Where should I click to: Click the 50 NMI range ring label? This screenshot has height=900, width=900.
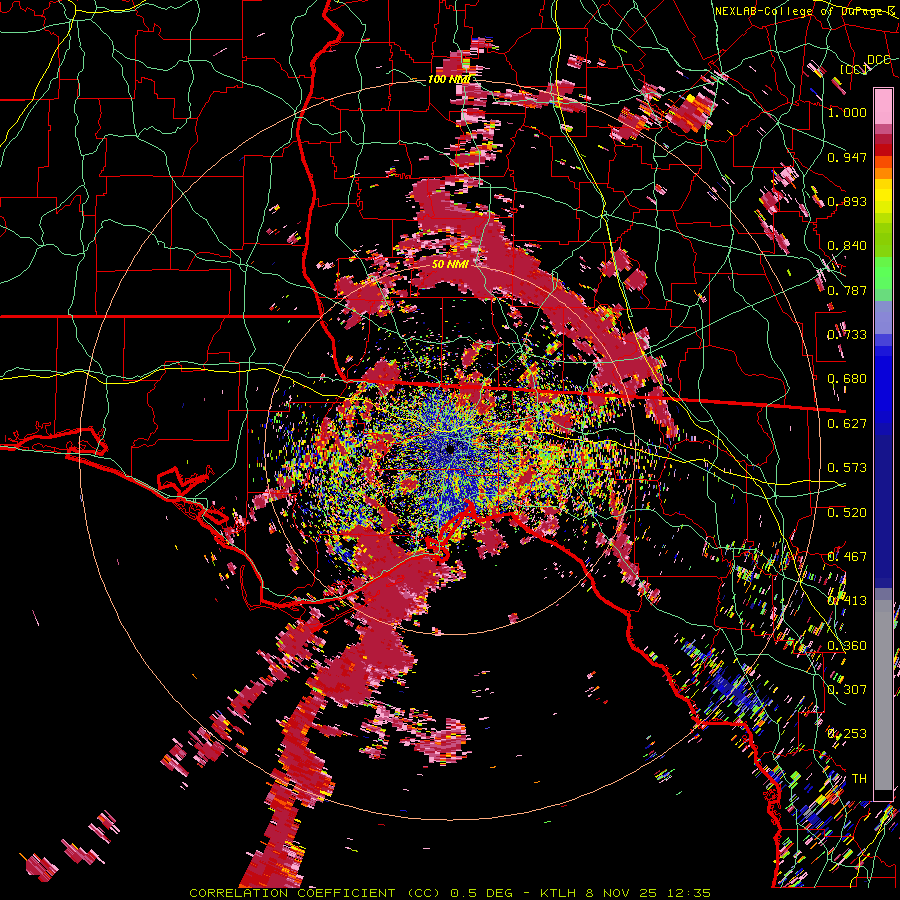tap(450, 264)
